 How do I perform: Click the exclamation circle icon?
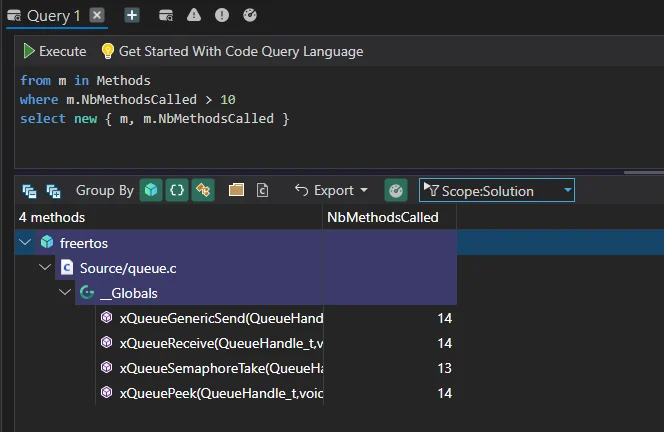[222, 15]
